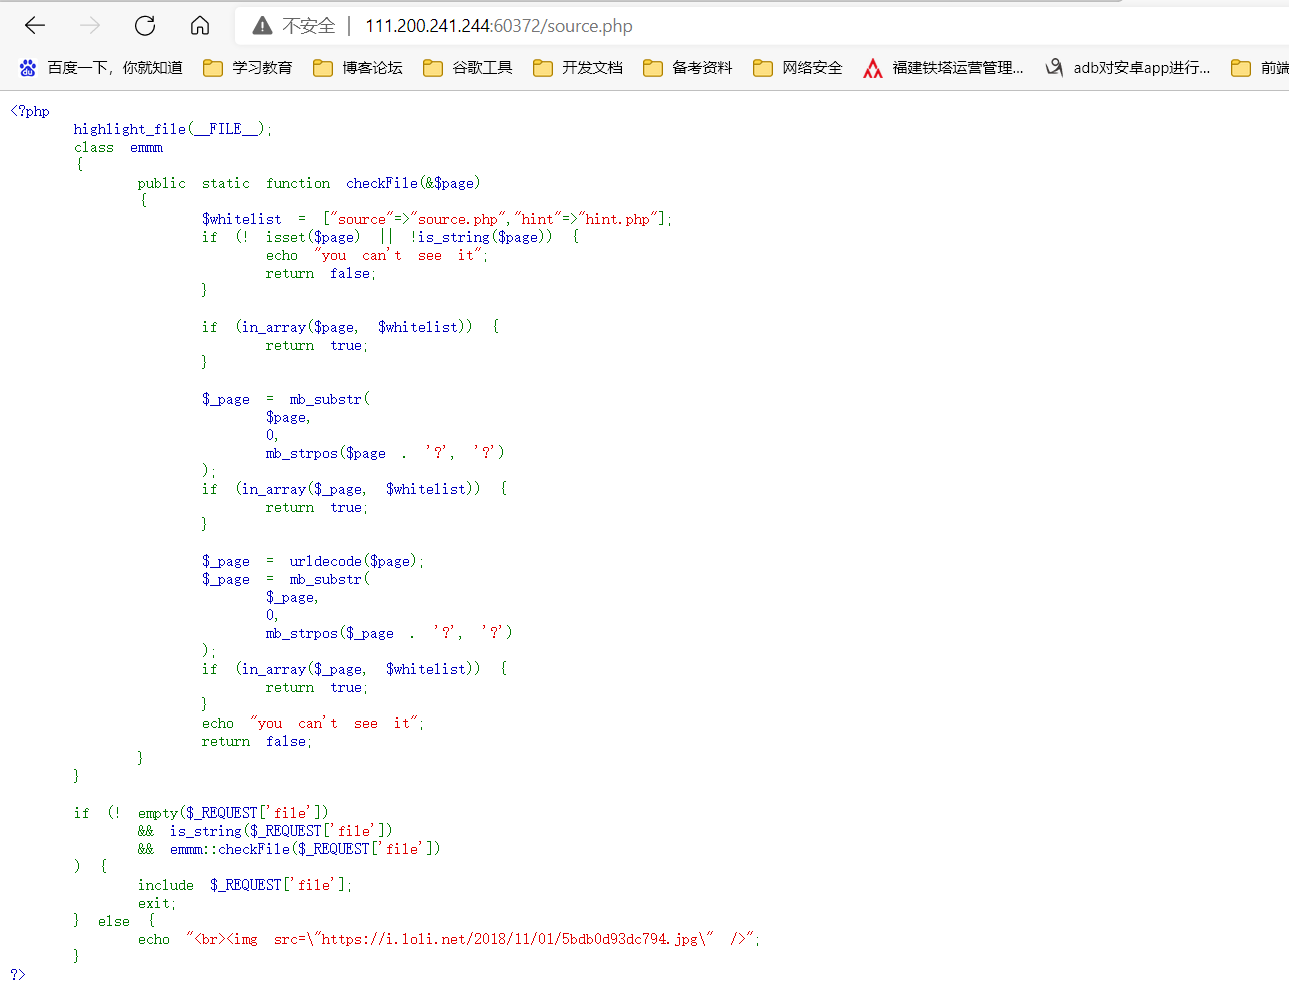This screenshot has height=985, width=1289.
Task: Open the 博客论坛 bookmark folder
Action: 358,68
